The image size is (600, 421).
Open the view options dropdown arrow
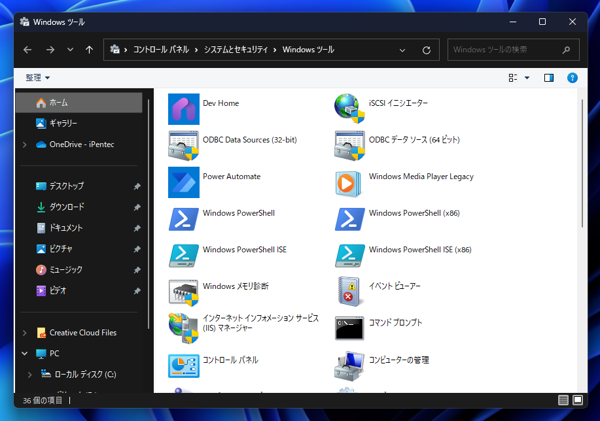click(x=527, y=78)
